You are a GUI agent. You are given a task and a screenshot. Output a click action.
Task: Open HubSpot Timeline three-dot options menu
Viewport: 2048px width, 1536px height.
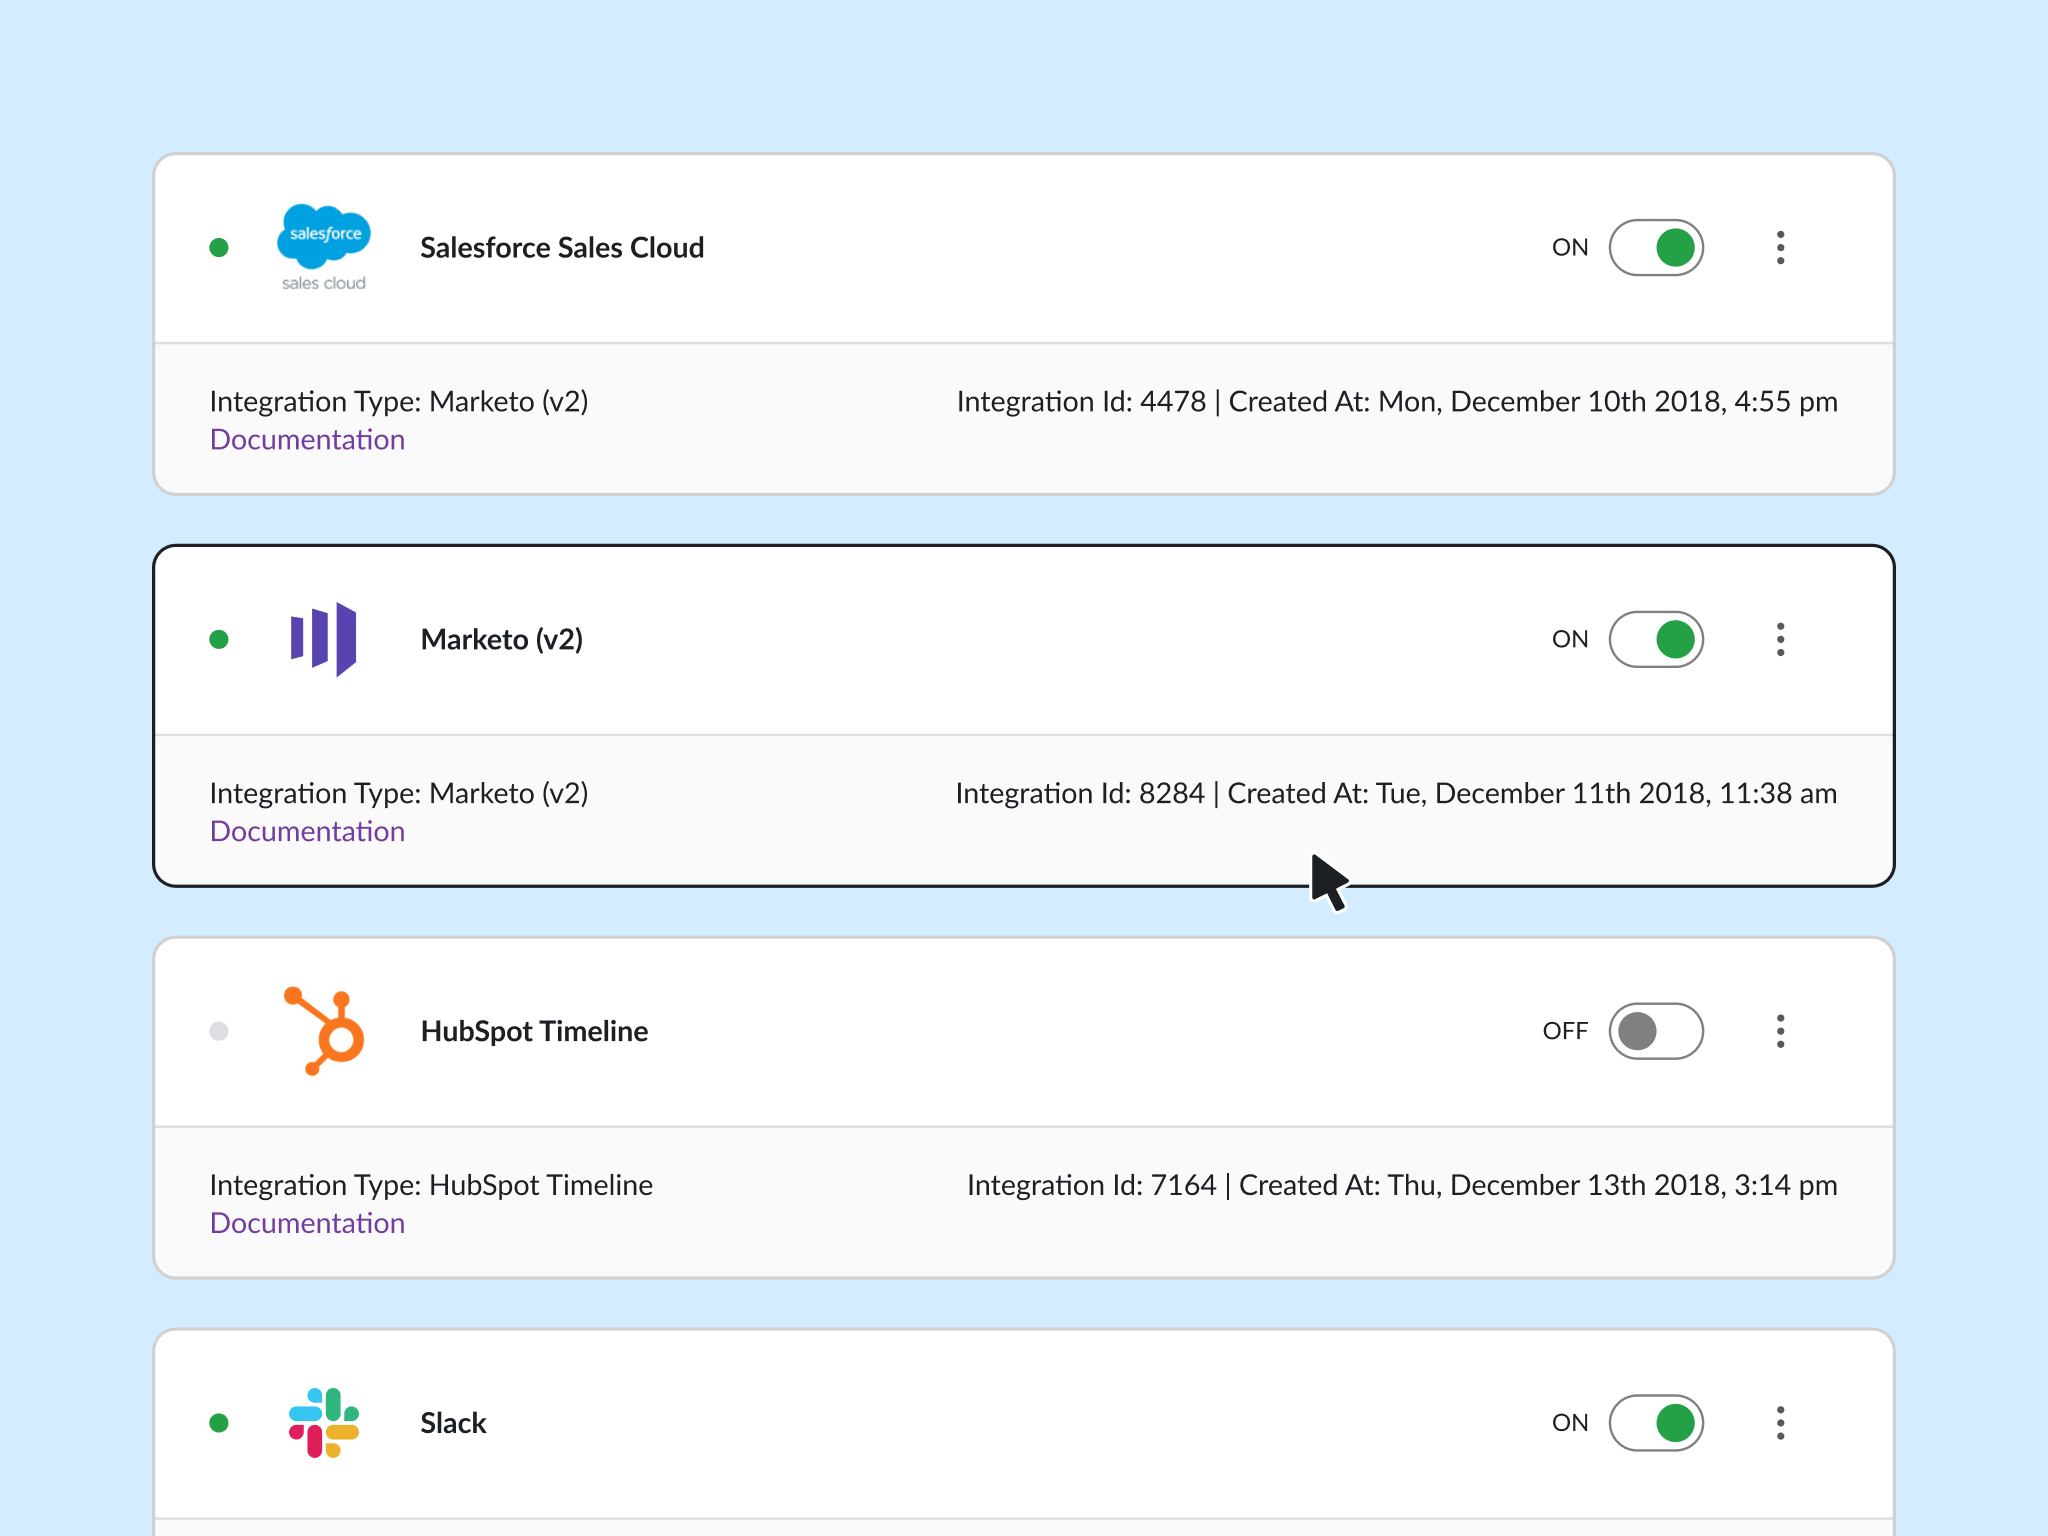point(1780,1031)
